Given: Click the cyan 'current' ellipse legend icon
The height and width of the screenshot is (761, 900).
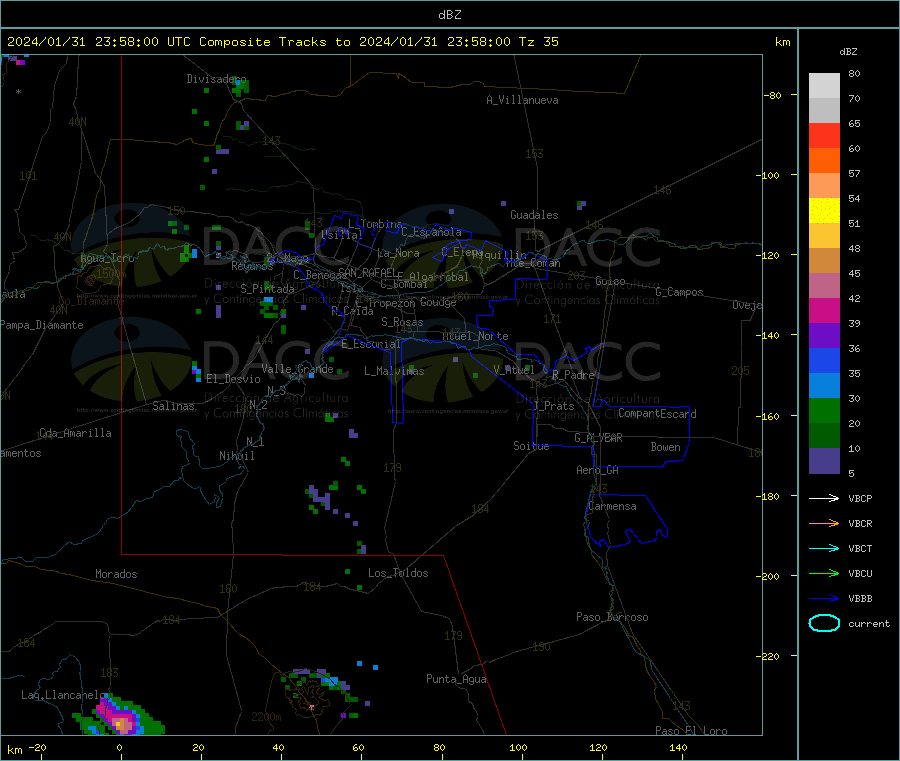Looking at the screenshot, I should 824,623.
